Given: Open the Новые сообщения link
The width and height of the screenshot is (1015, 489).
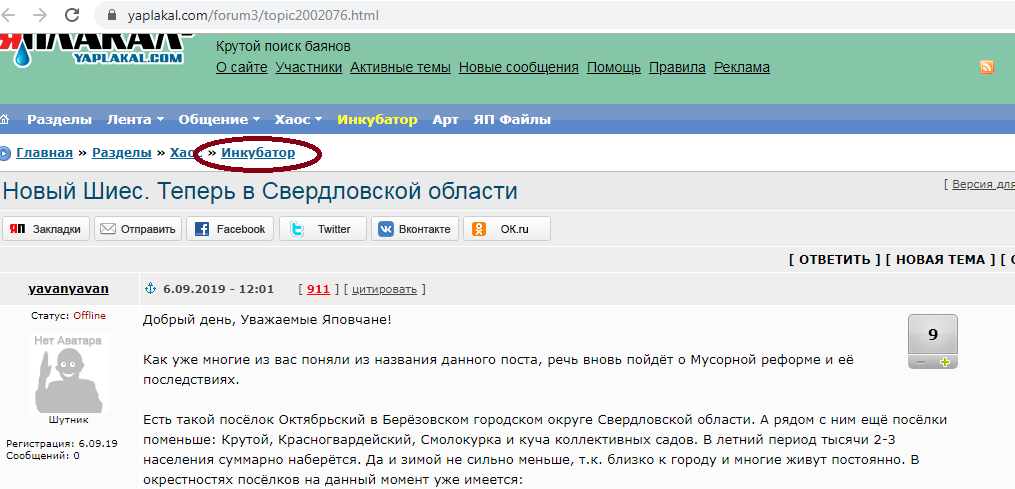Looking at the screenshot, I should pos(519,67).
